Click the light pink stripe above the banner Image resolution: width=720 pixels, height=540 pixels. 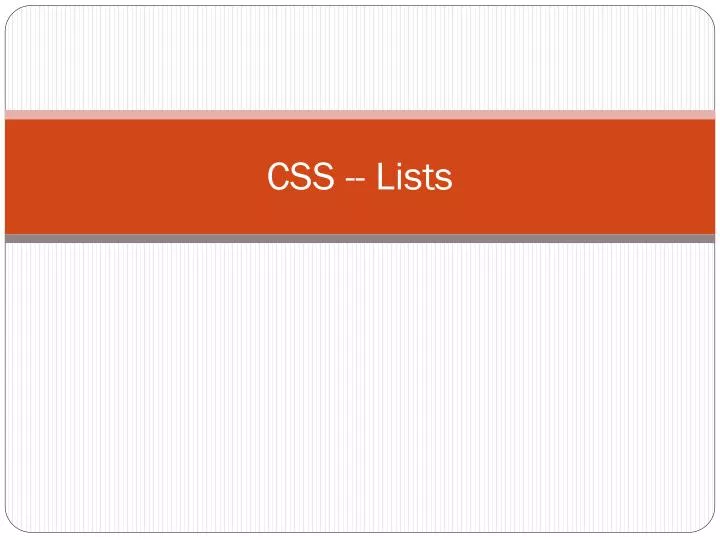tap(360, 115)
